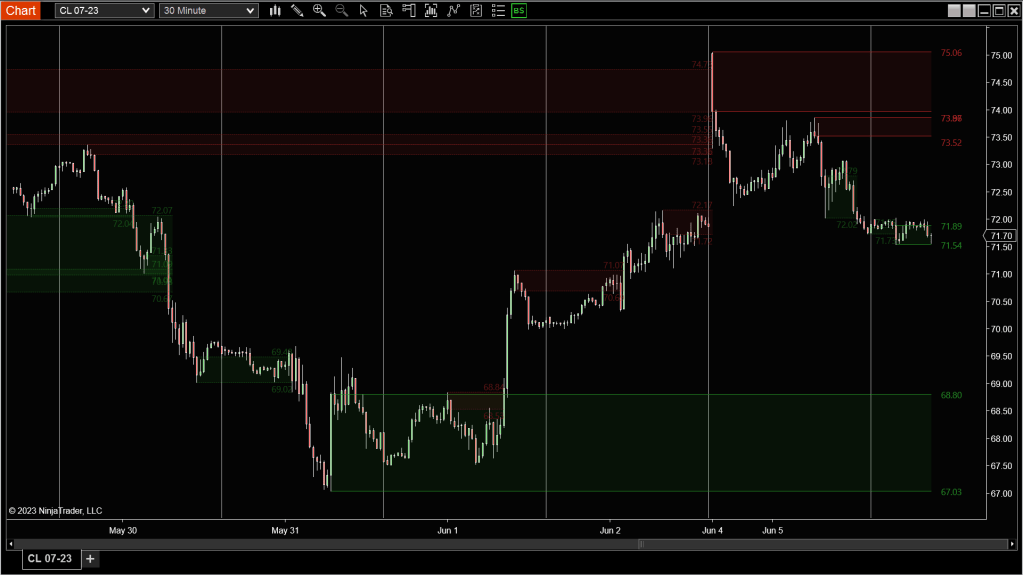Open the Strategies icon in toolbar
This screenshot has width=1023, height=575.
475,10
